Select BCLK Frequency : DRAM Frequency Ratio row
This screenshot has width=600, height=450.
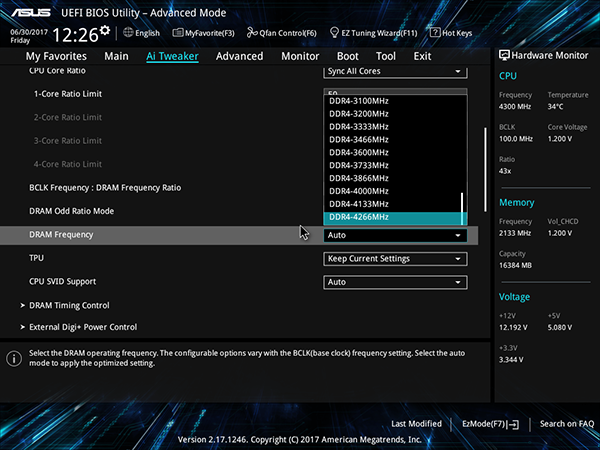[x=105, y=188]
